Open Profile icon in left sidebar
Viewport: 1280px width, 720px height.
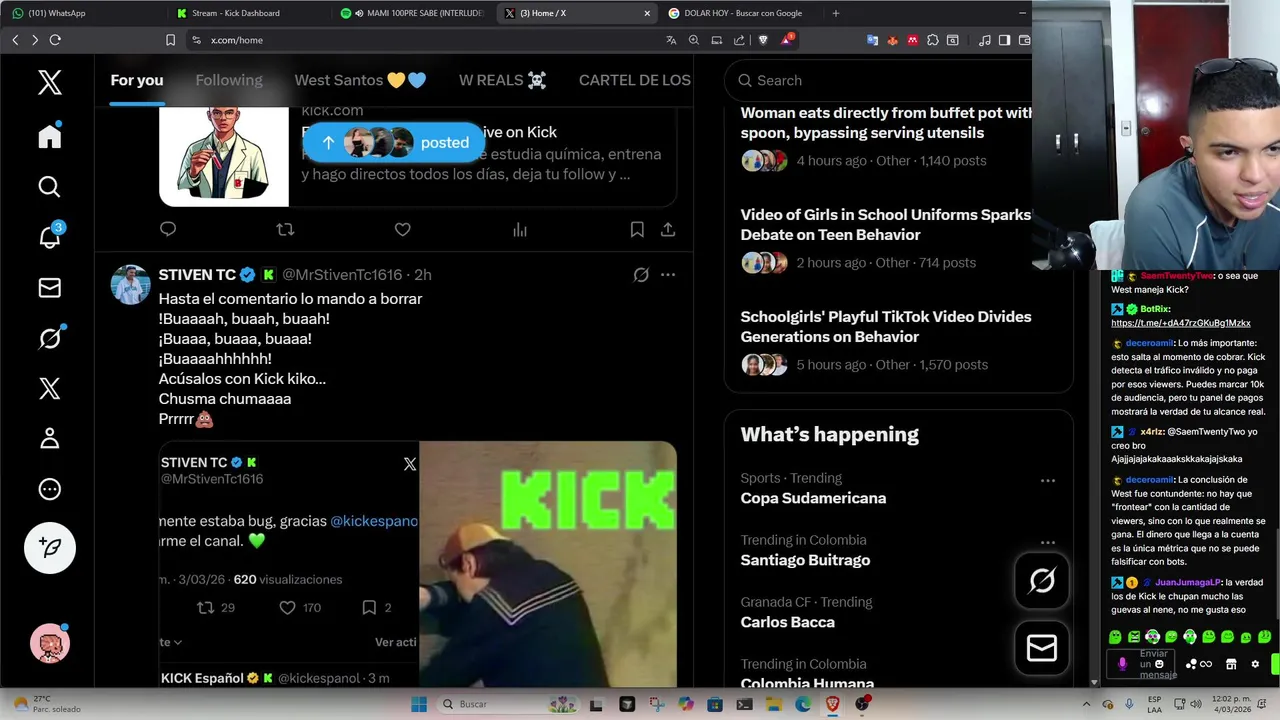coord(50,438)
